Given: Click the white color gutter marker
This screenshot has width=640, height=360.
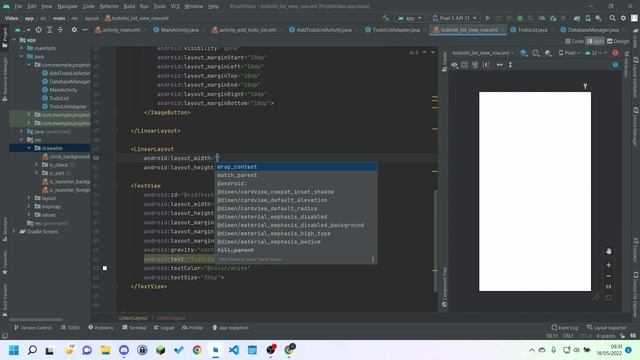Looking at the screenshot, I should [105, 268].
